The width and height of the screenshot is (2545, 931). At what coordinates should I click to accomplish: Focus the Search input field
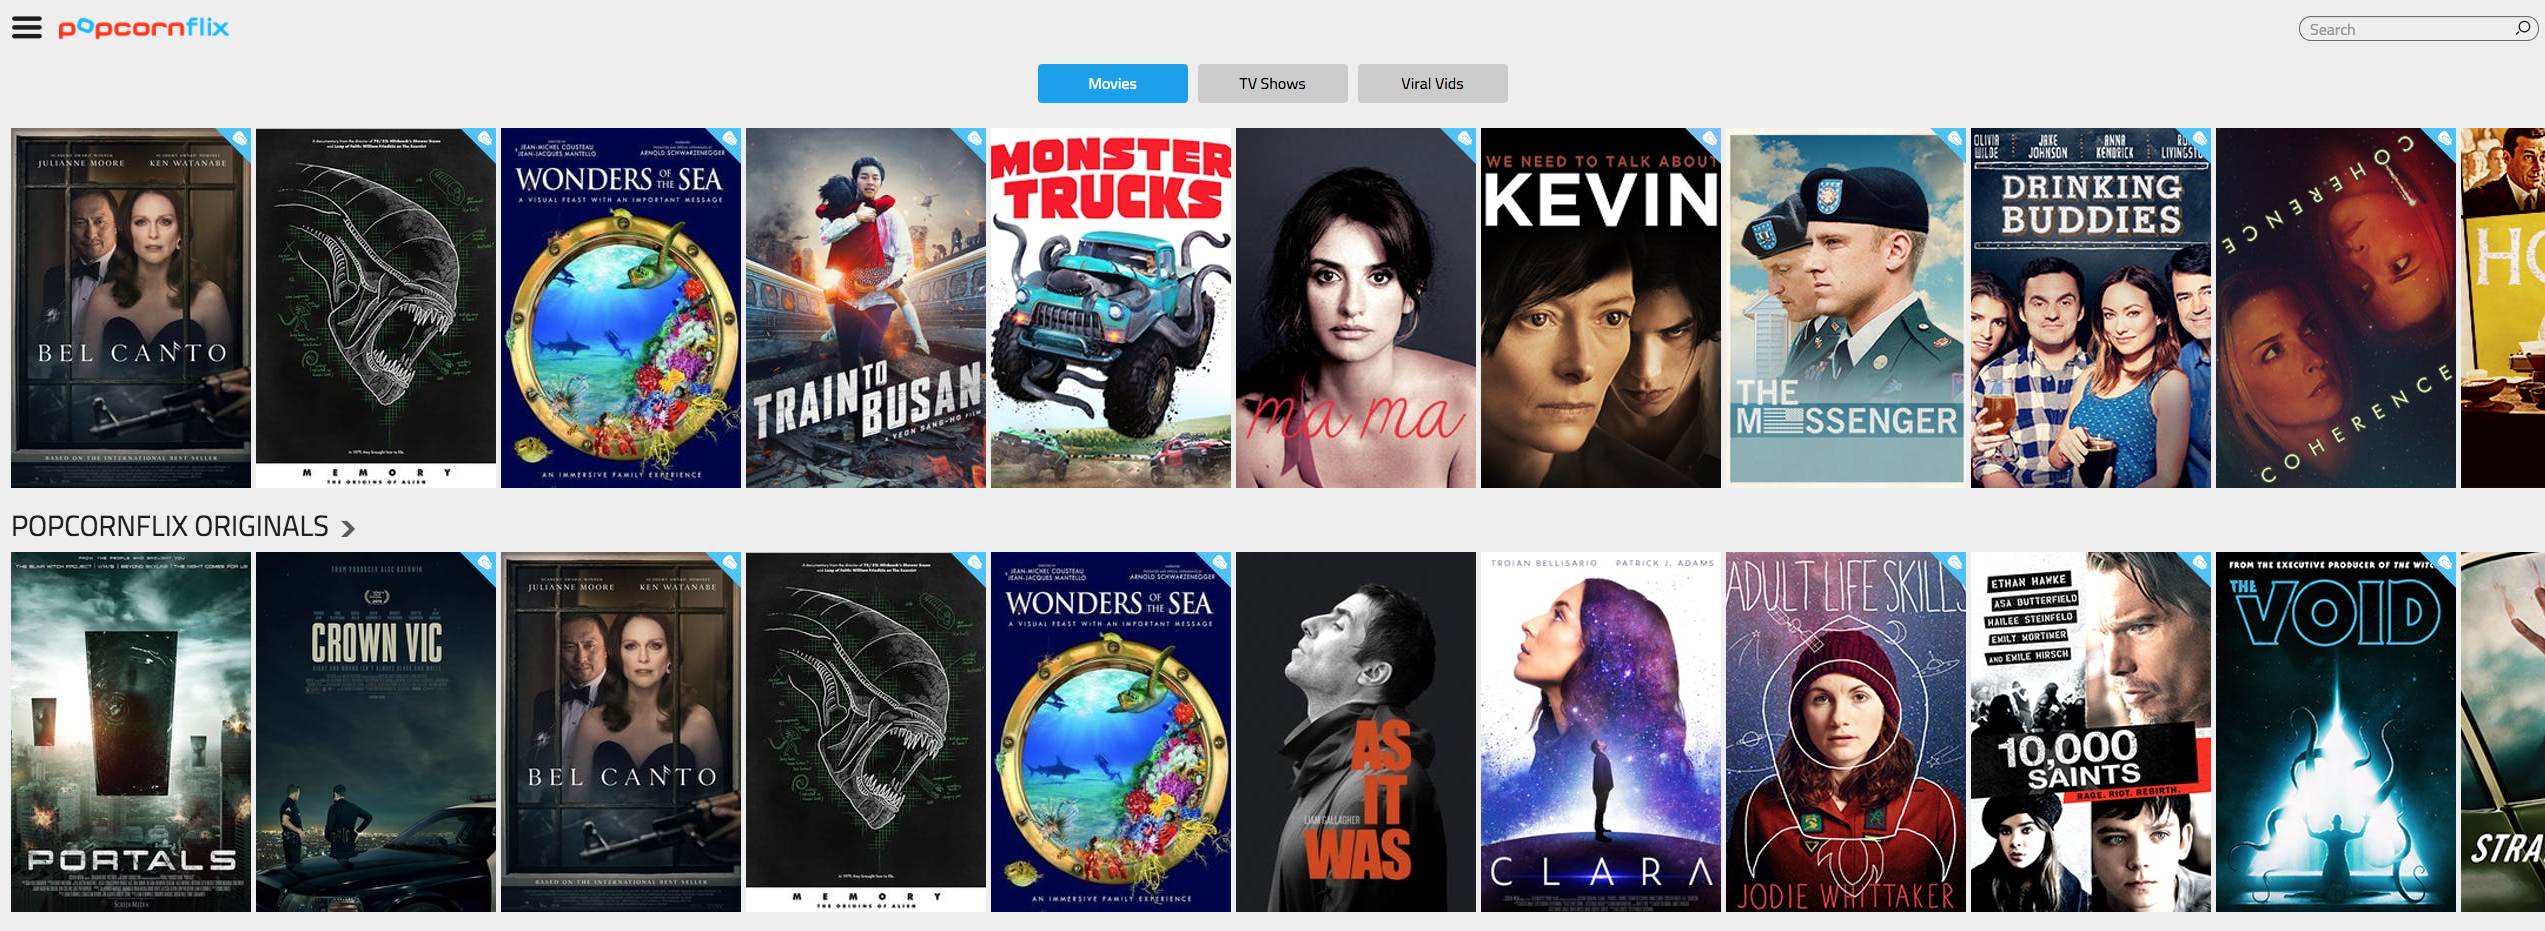(x=2406, y=29)
